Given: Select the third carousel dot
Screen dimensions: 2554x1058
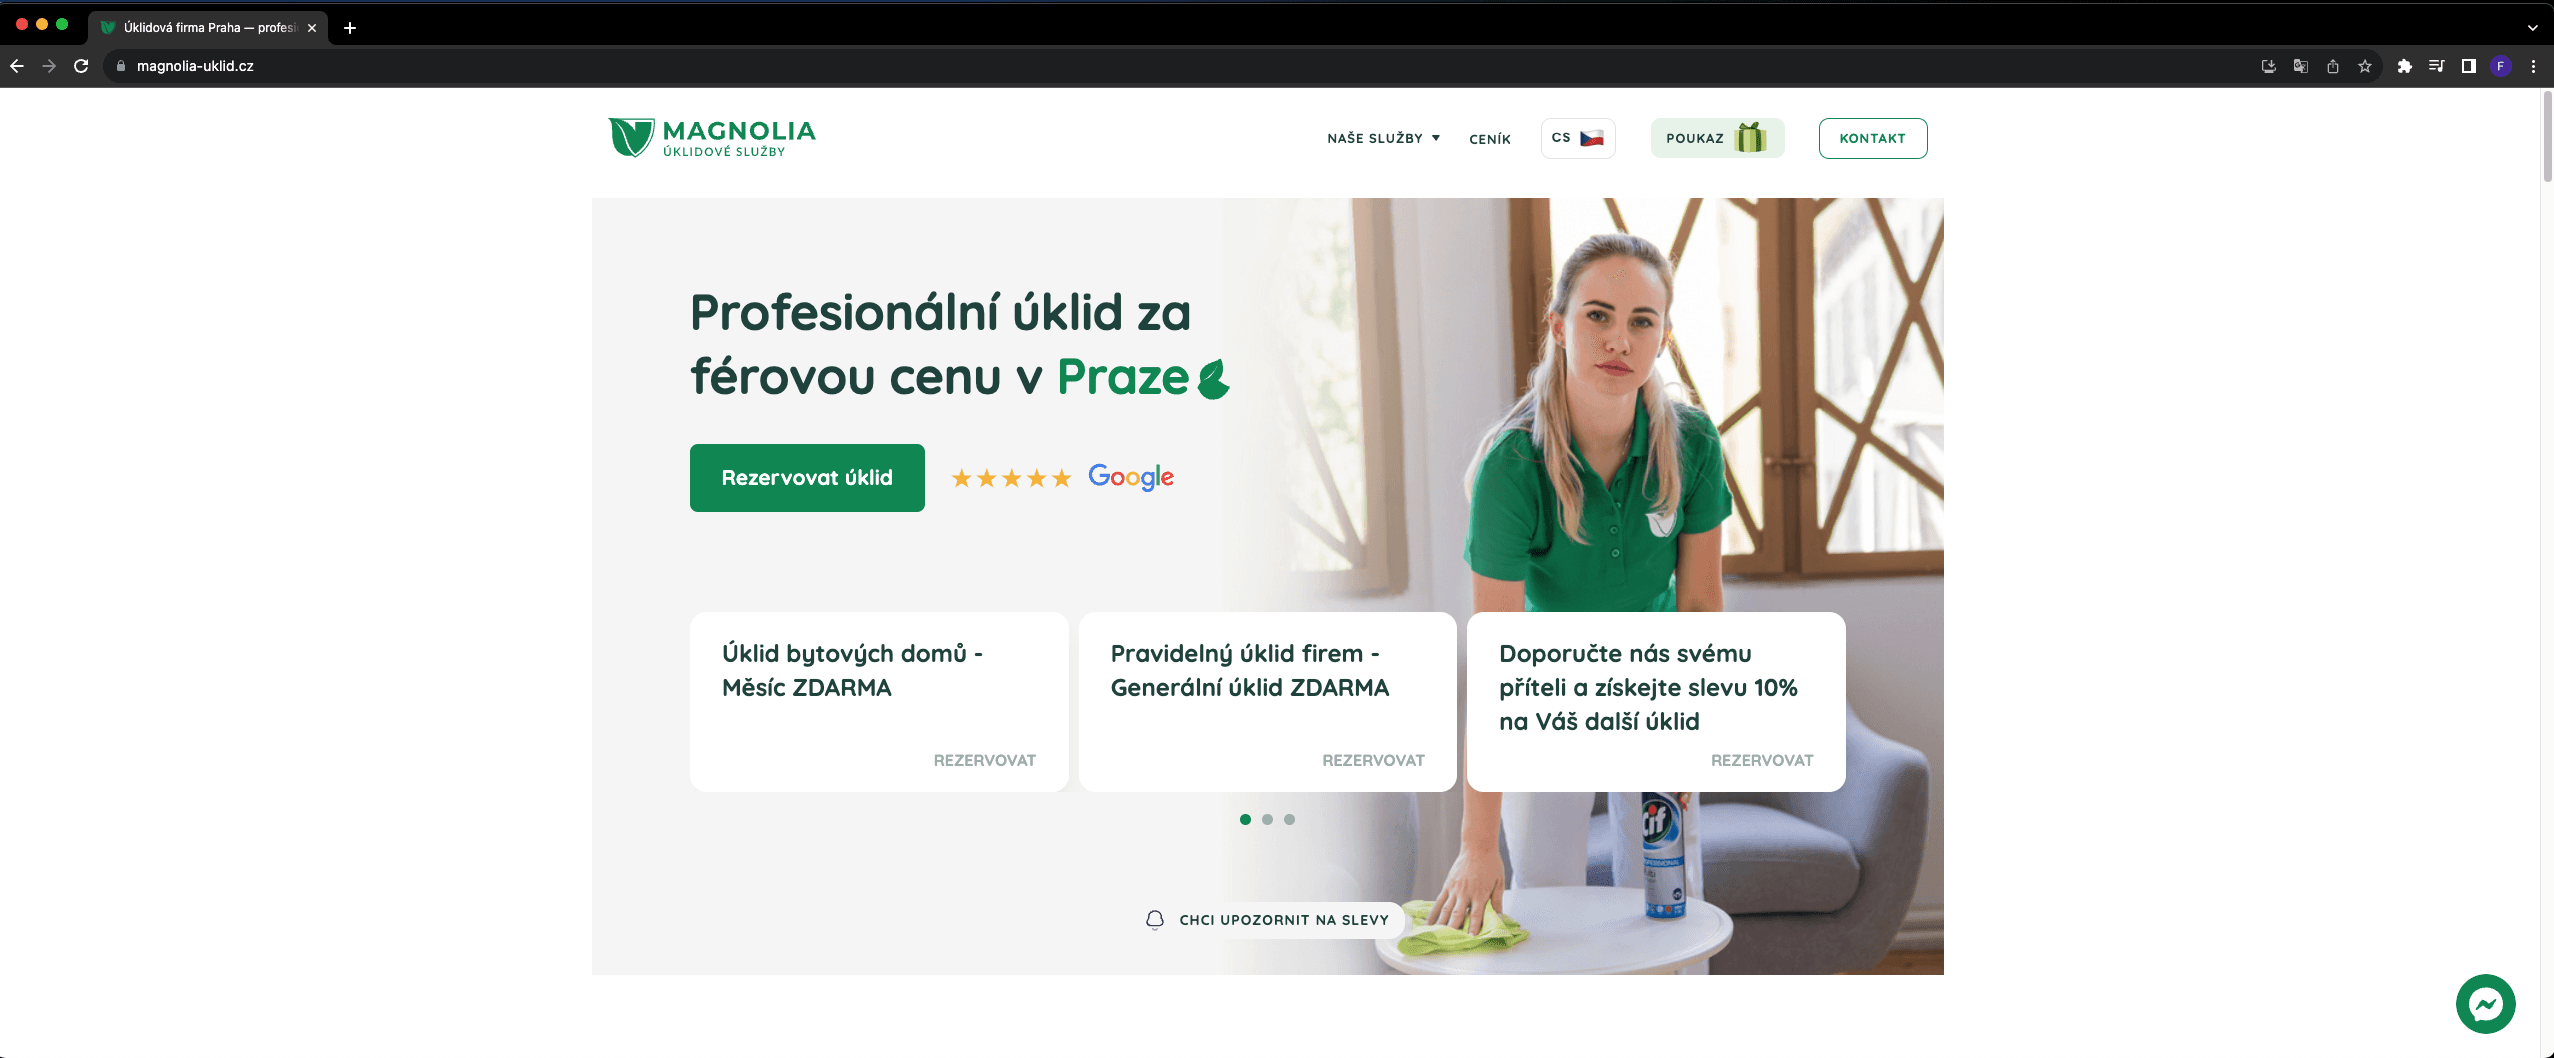Looking at the screenshot, I should point(1289,819).
